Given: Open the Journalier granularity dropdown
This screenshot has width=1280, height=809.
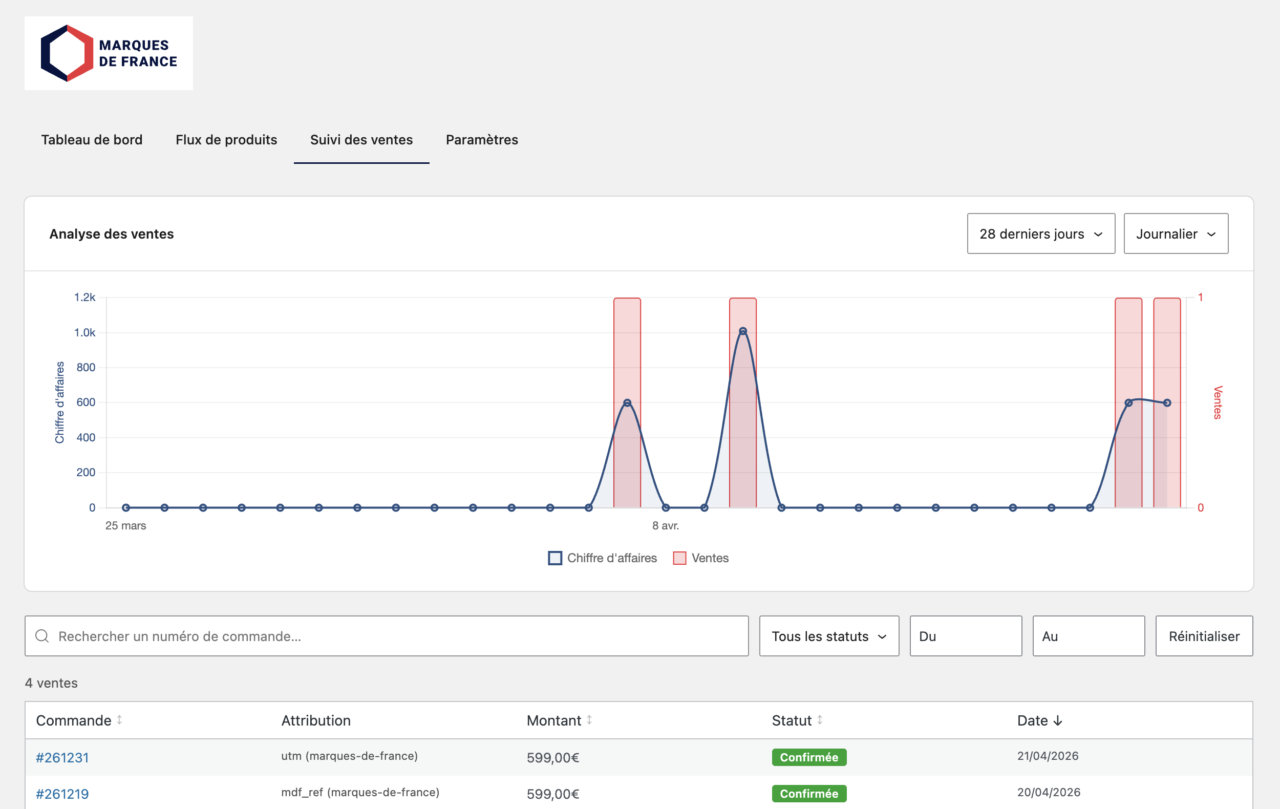Looking at the screenshot, I should [1176, 234].
